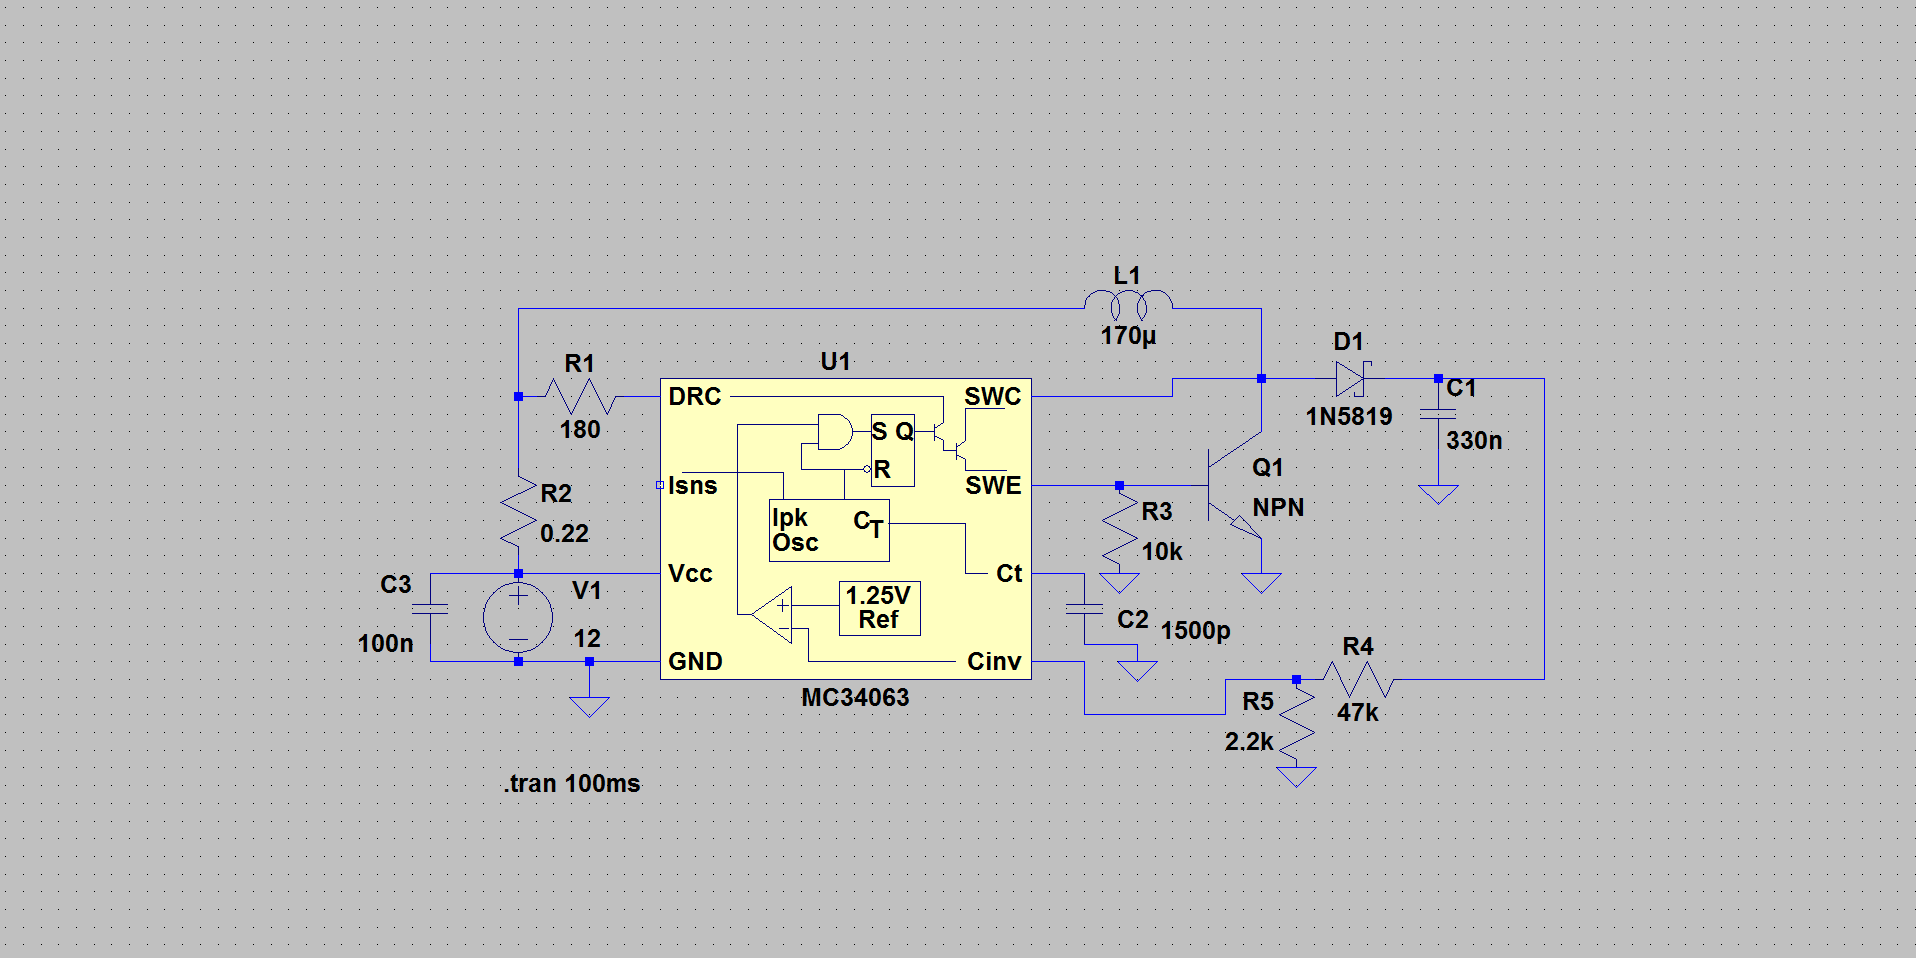Viewport: 1916px width, 958px height.
Task: Select the 1500p value of C2
Action: coord(1195,631)
